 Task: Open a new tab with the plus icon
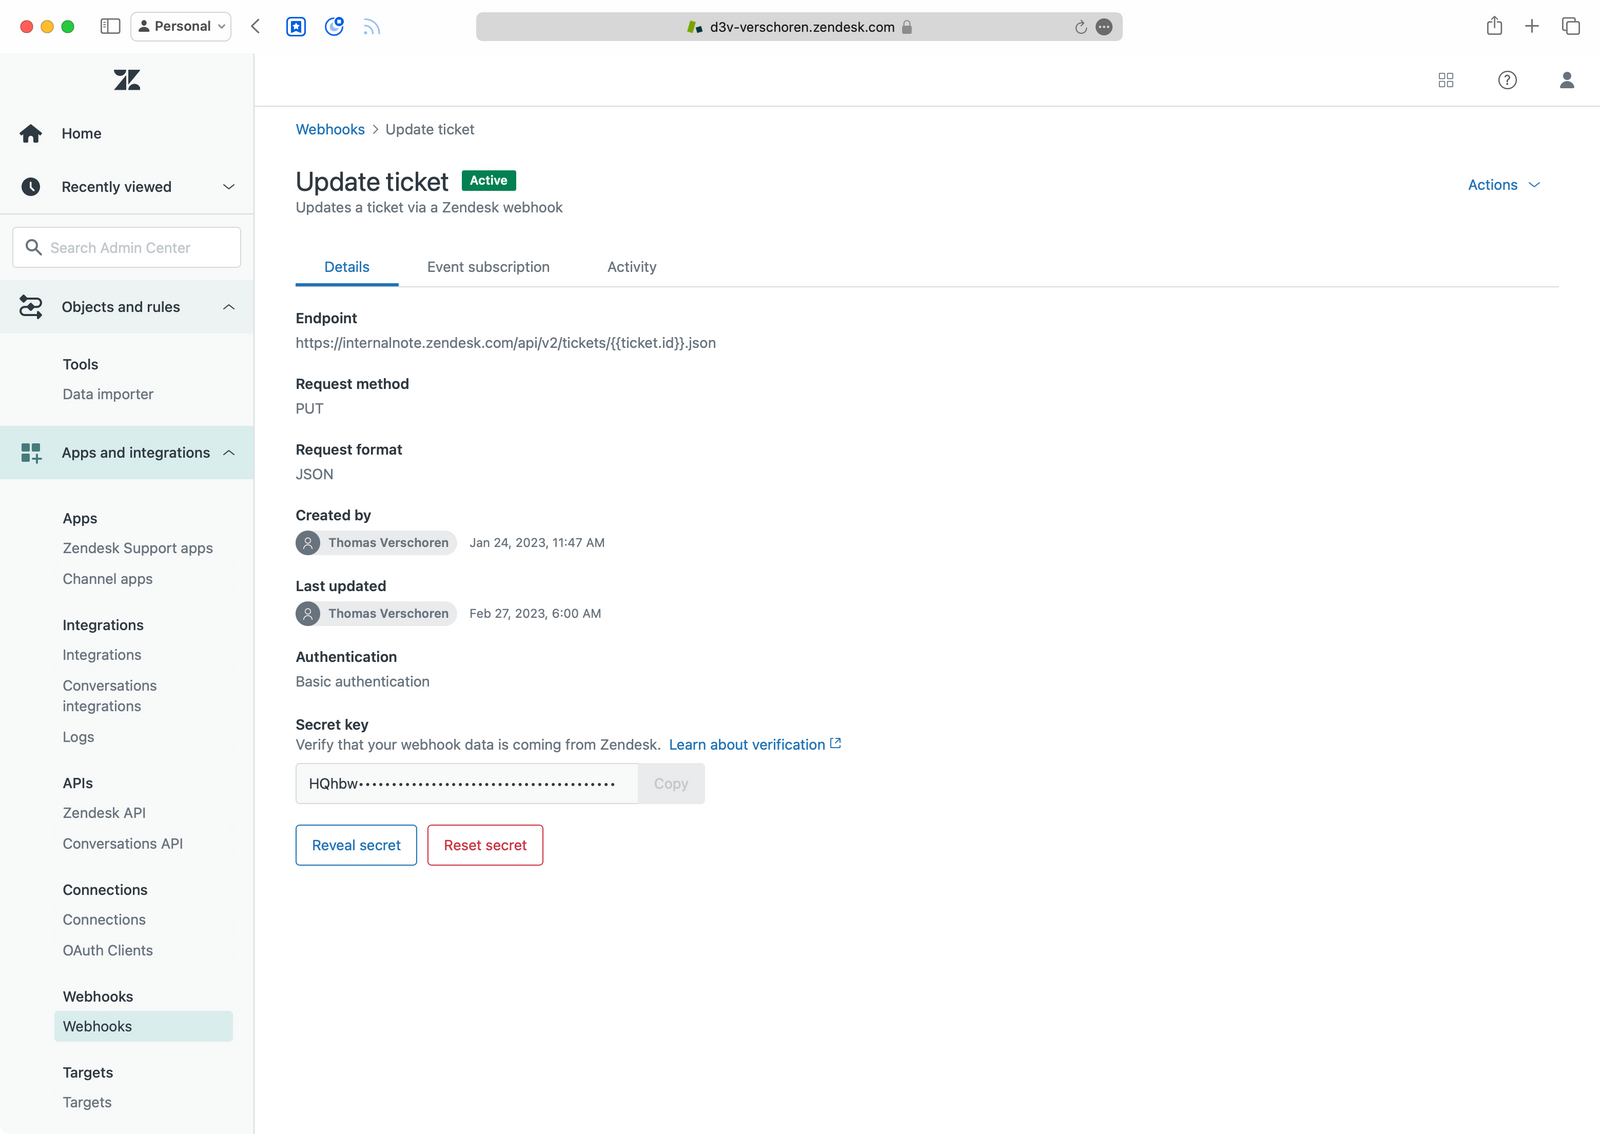1532,26
